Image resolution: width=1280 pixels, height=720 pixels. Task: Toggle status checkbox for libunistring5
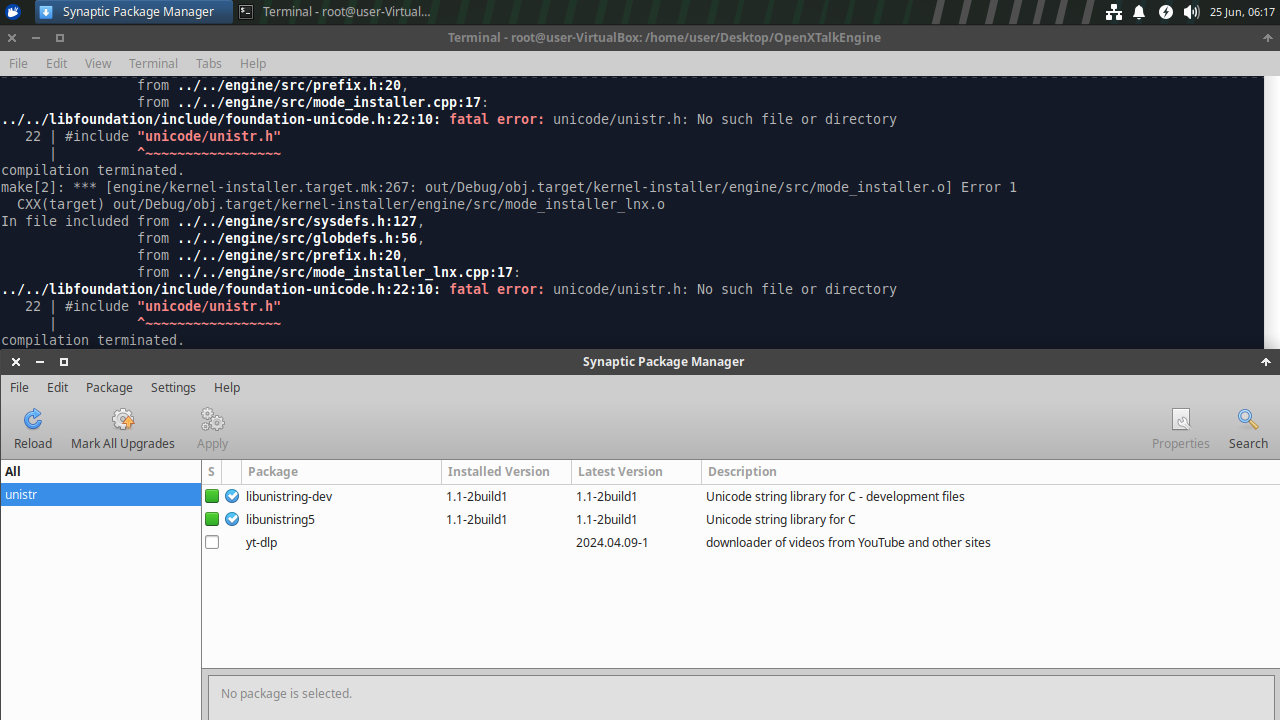(x=212, y=519)
